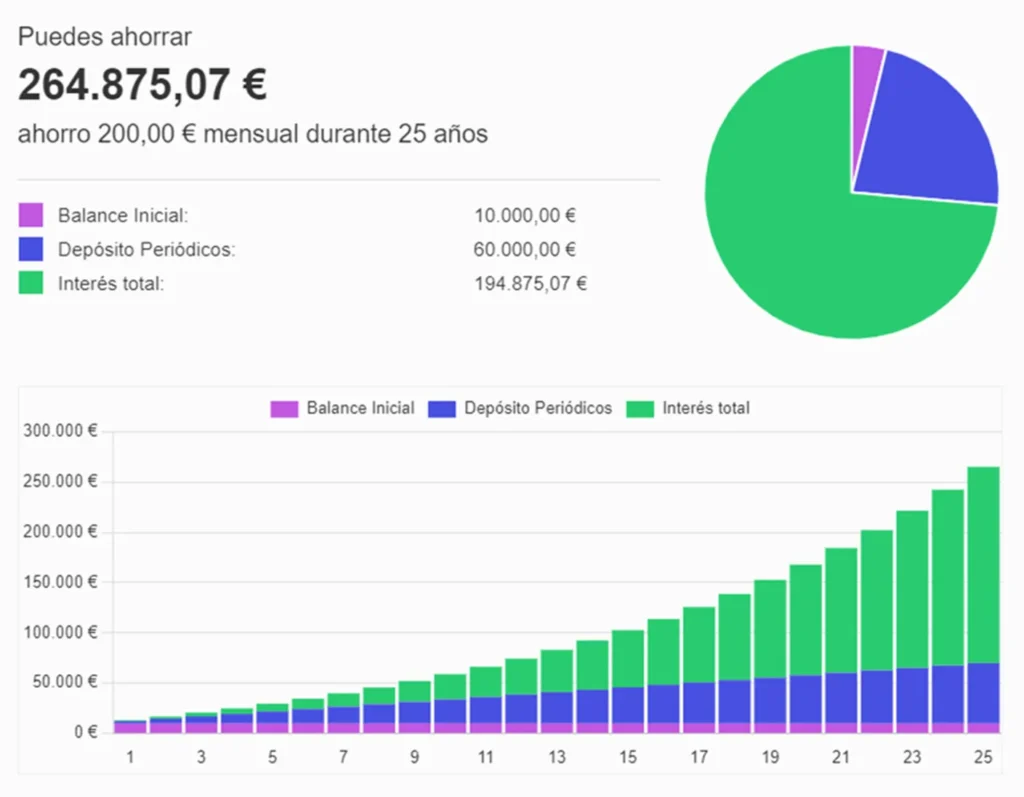
Task: Click the 60.000,00 € periodic deposits value
Action: pyautogui.click(x=526, y=249)
